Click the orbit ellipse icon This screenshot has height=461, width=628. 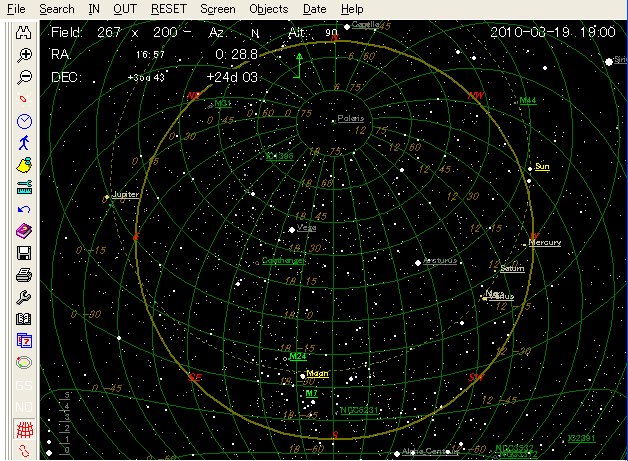coord(24,363)
